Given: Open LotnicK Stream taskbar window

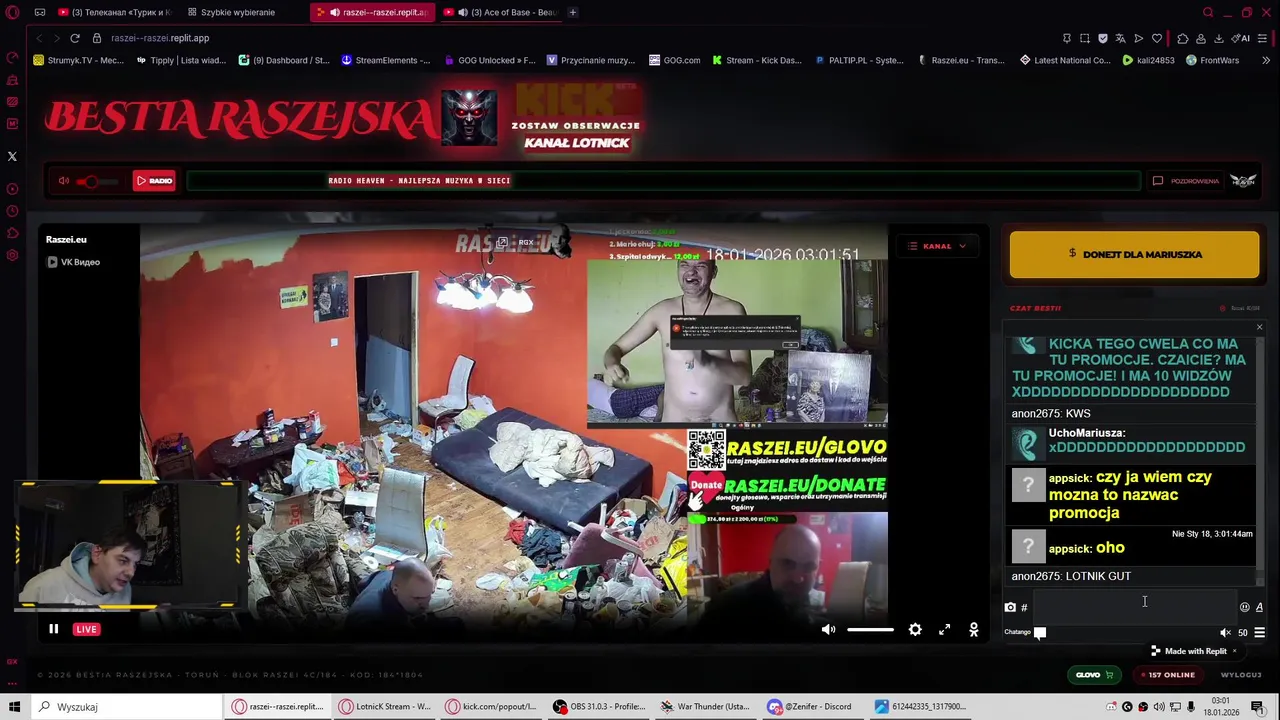Looking at the screenshot, I should [x=385, y=707].
